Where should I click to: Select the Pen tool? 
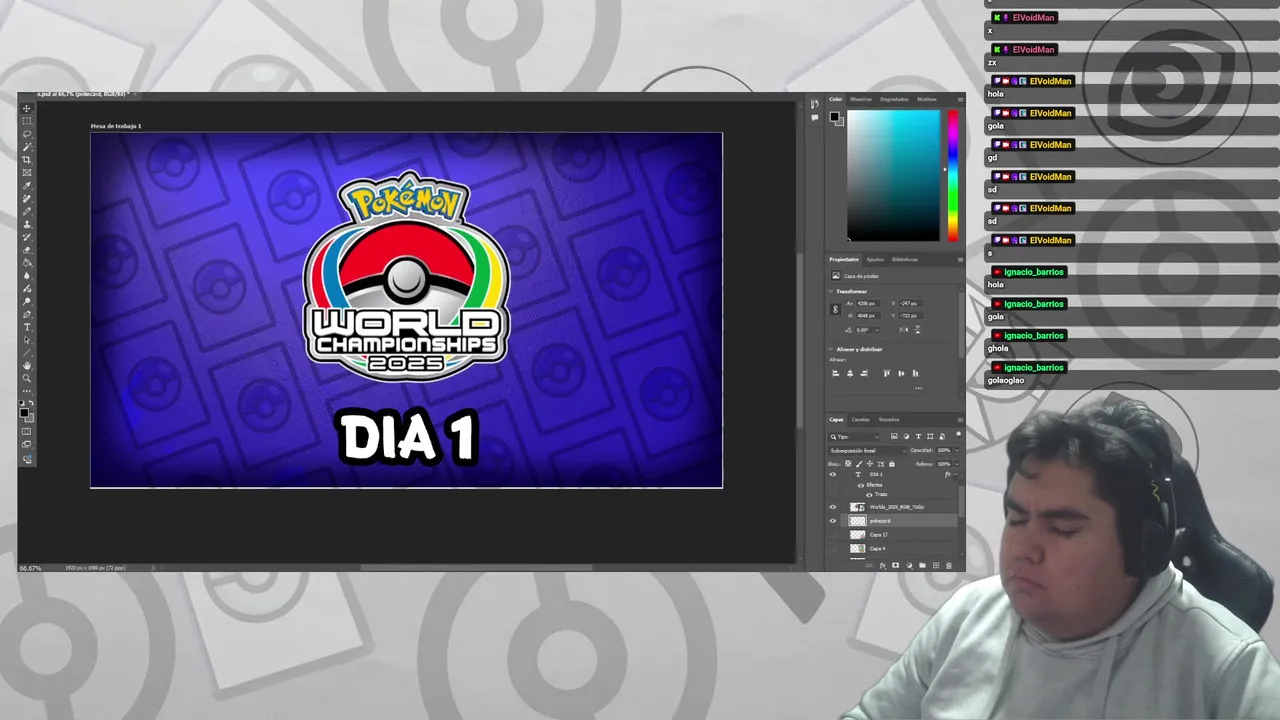[27, 314]
